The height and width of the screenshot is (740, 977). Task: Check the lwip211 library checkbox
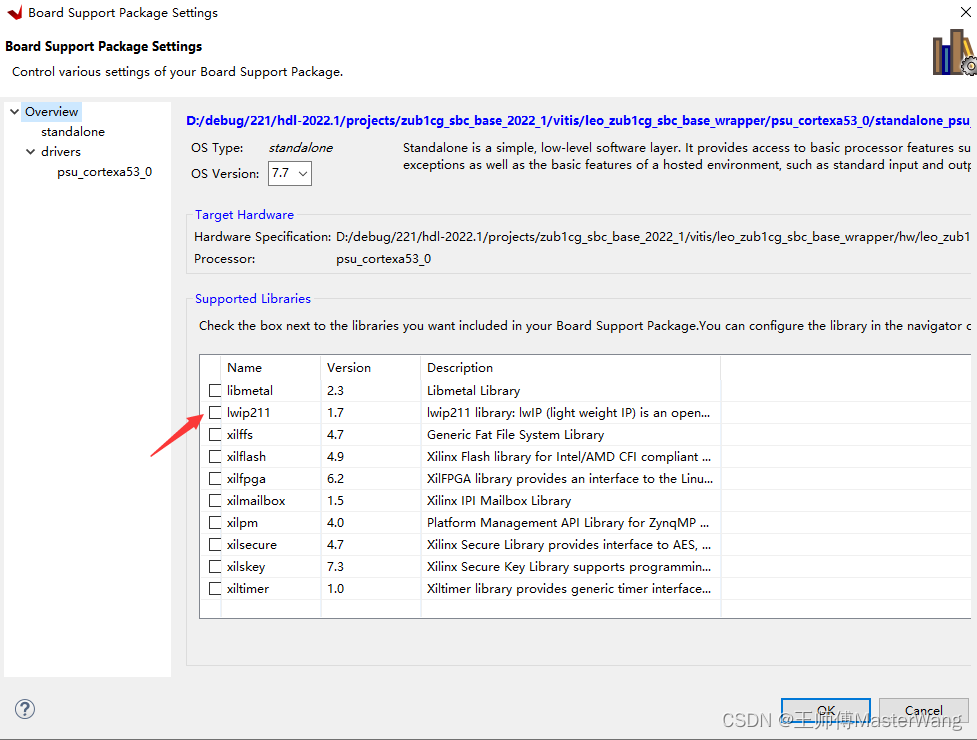[215, 412]
